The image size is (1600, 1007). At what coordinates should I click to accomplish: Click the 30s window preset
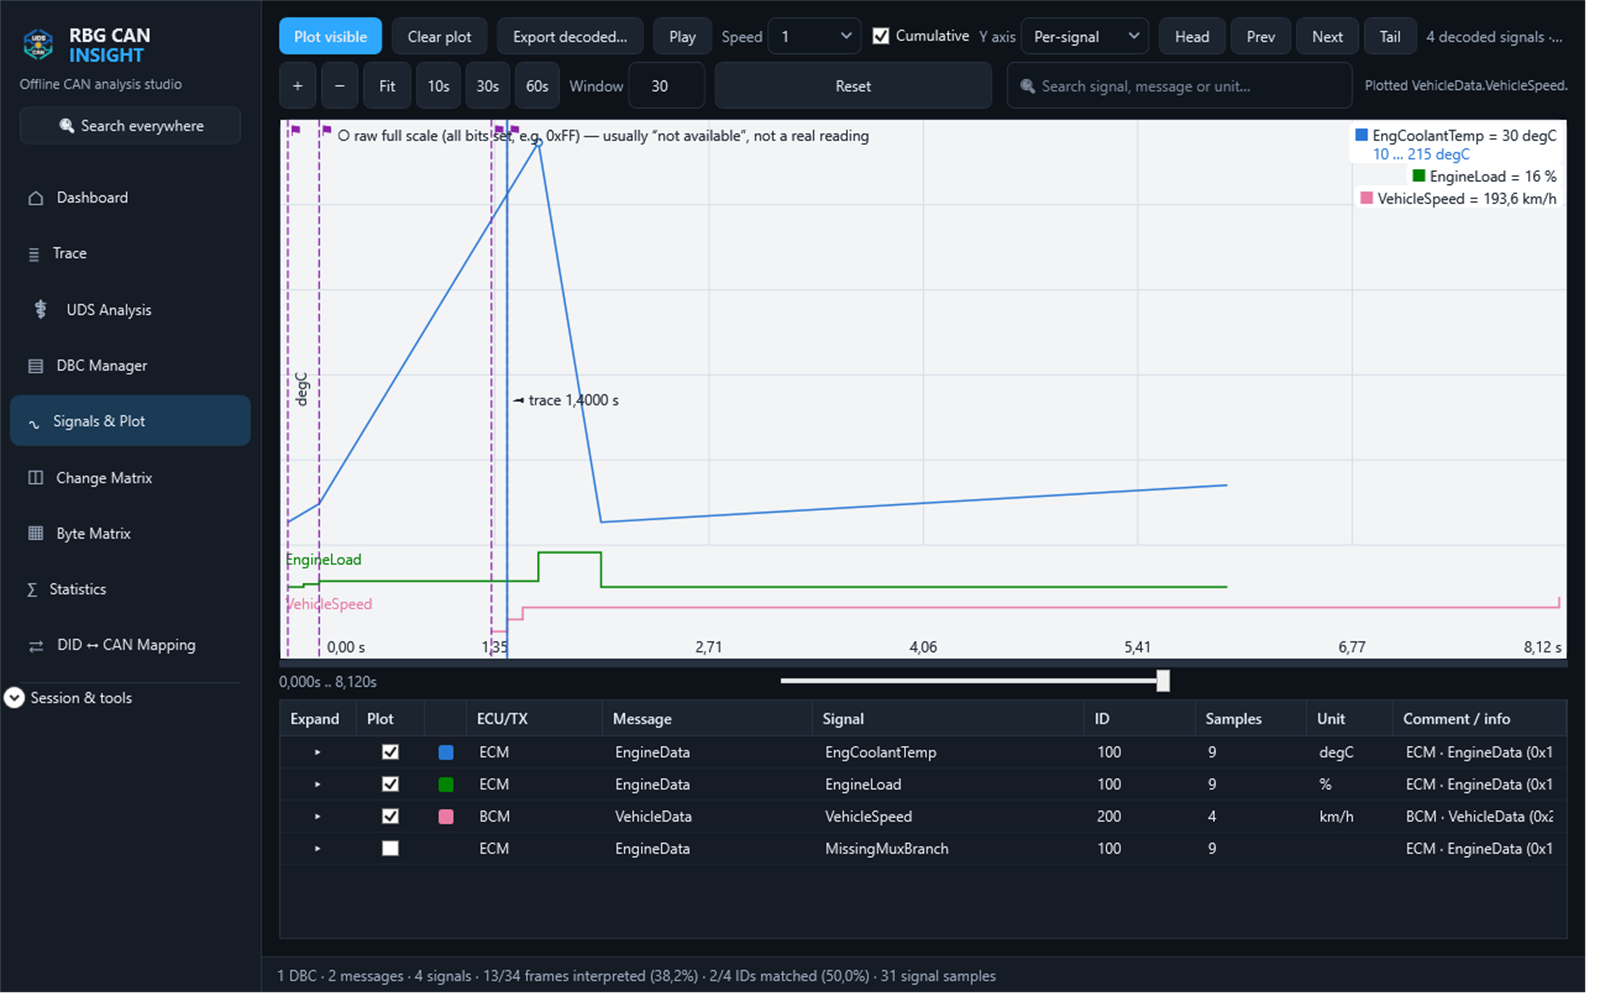tap(487, 86)
